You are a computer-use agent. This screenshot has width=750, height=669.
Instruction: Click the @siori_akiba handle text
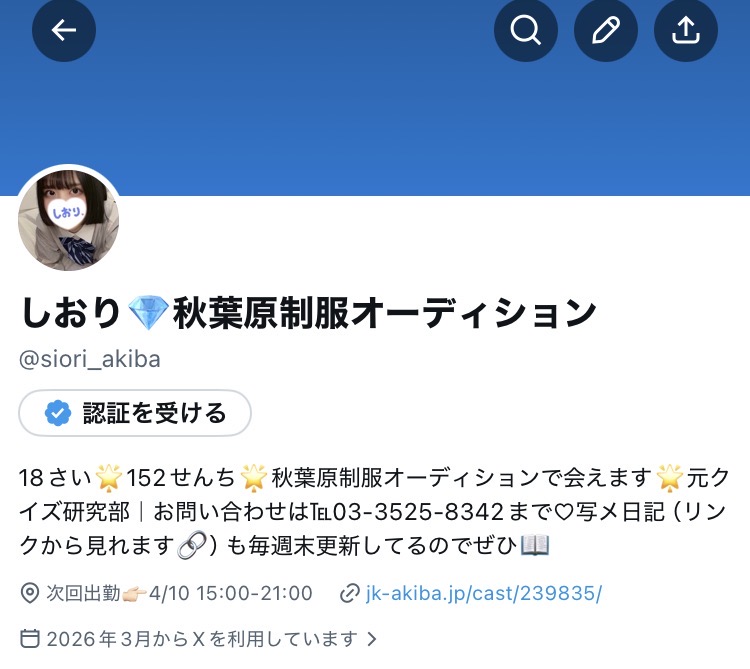pos(89,359)
